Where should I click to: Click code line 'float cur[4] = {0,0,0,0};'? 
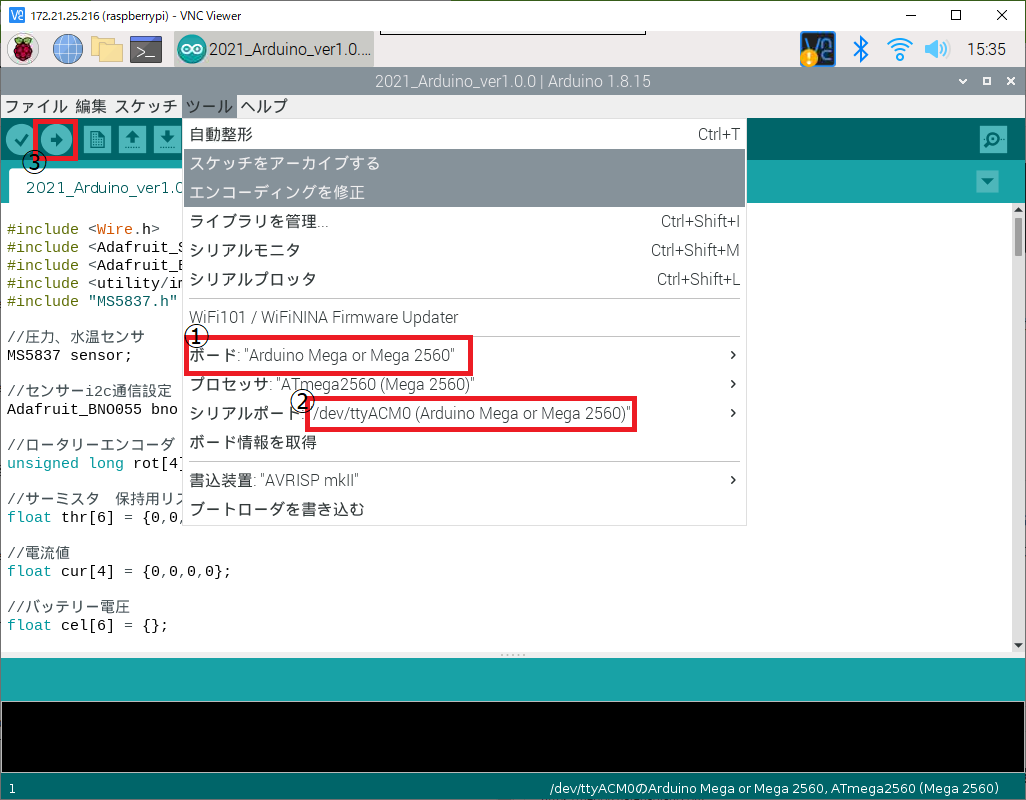[x=119, y=571]
